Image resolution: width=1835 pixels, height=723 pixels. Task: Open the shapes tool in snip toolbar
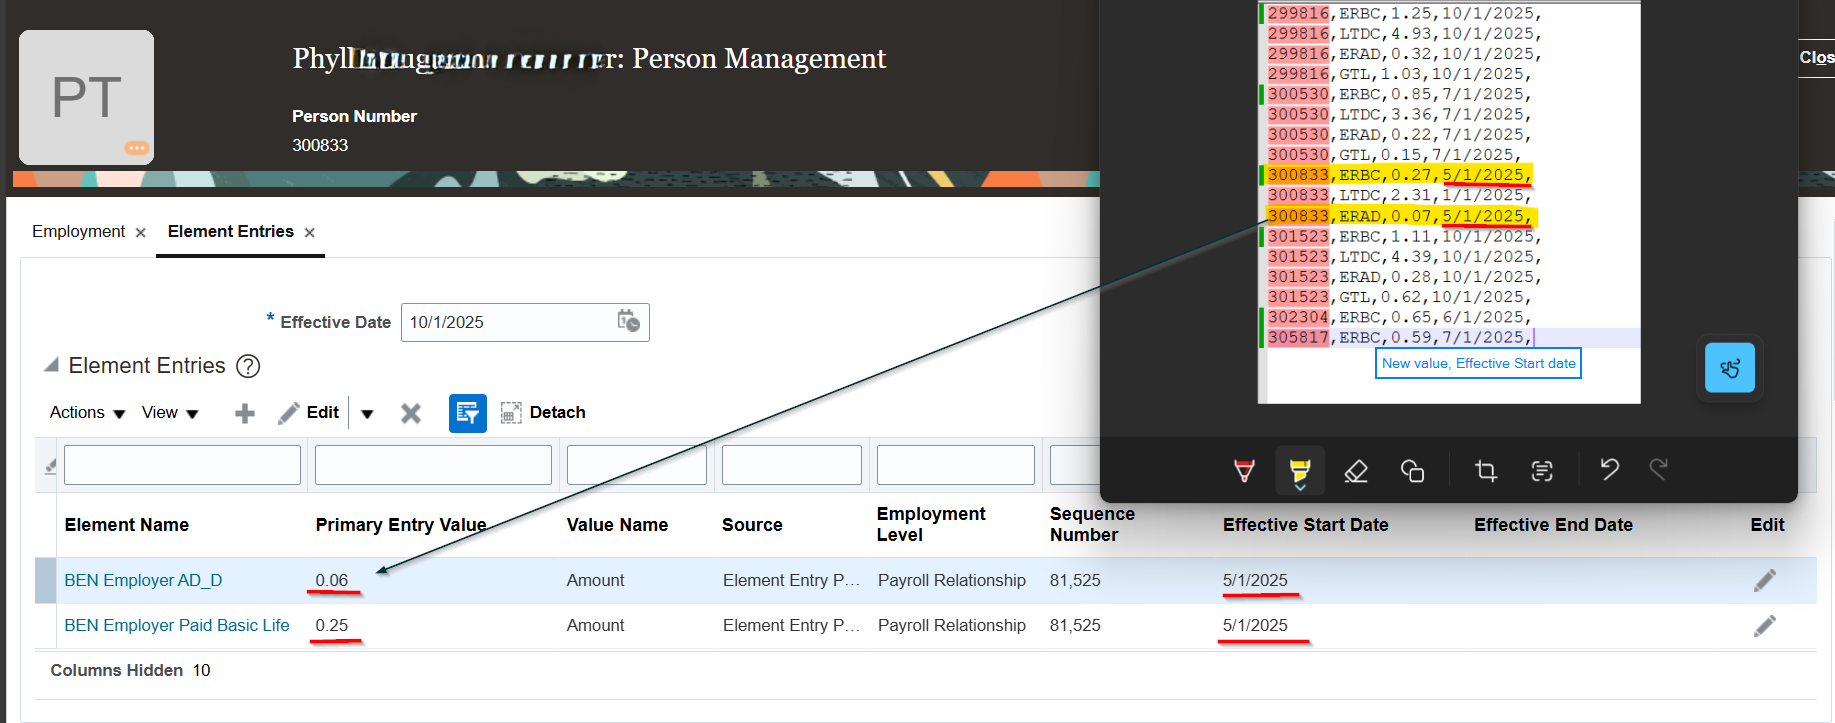click(x=1412, y=470)
